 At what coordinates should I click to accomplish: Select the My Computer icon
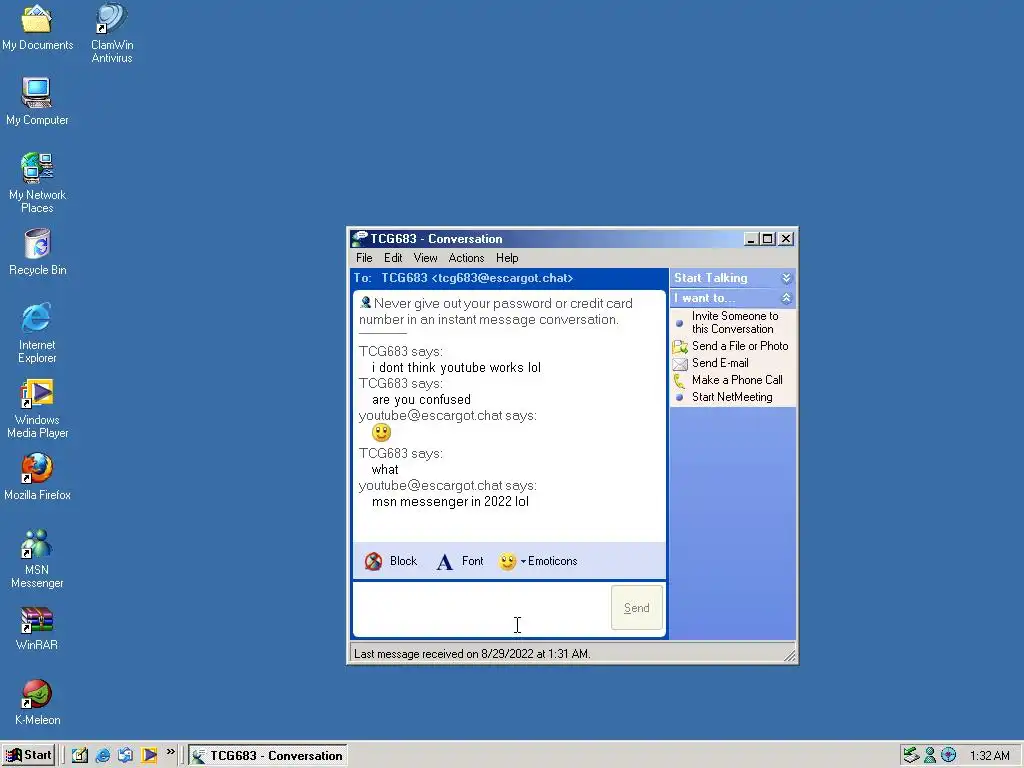[x=37, y=101]
